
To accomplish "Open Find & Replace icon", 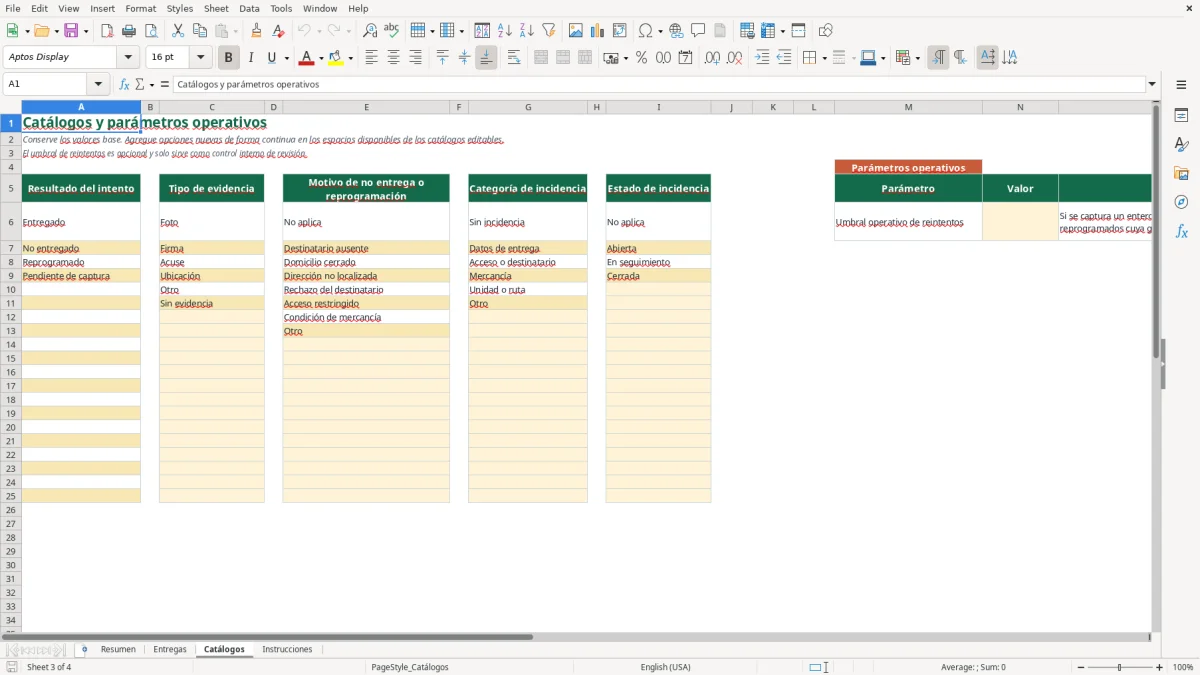I will (x=370, y=31).
